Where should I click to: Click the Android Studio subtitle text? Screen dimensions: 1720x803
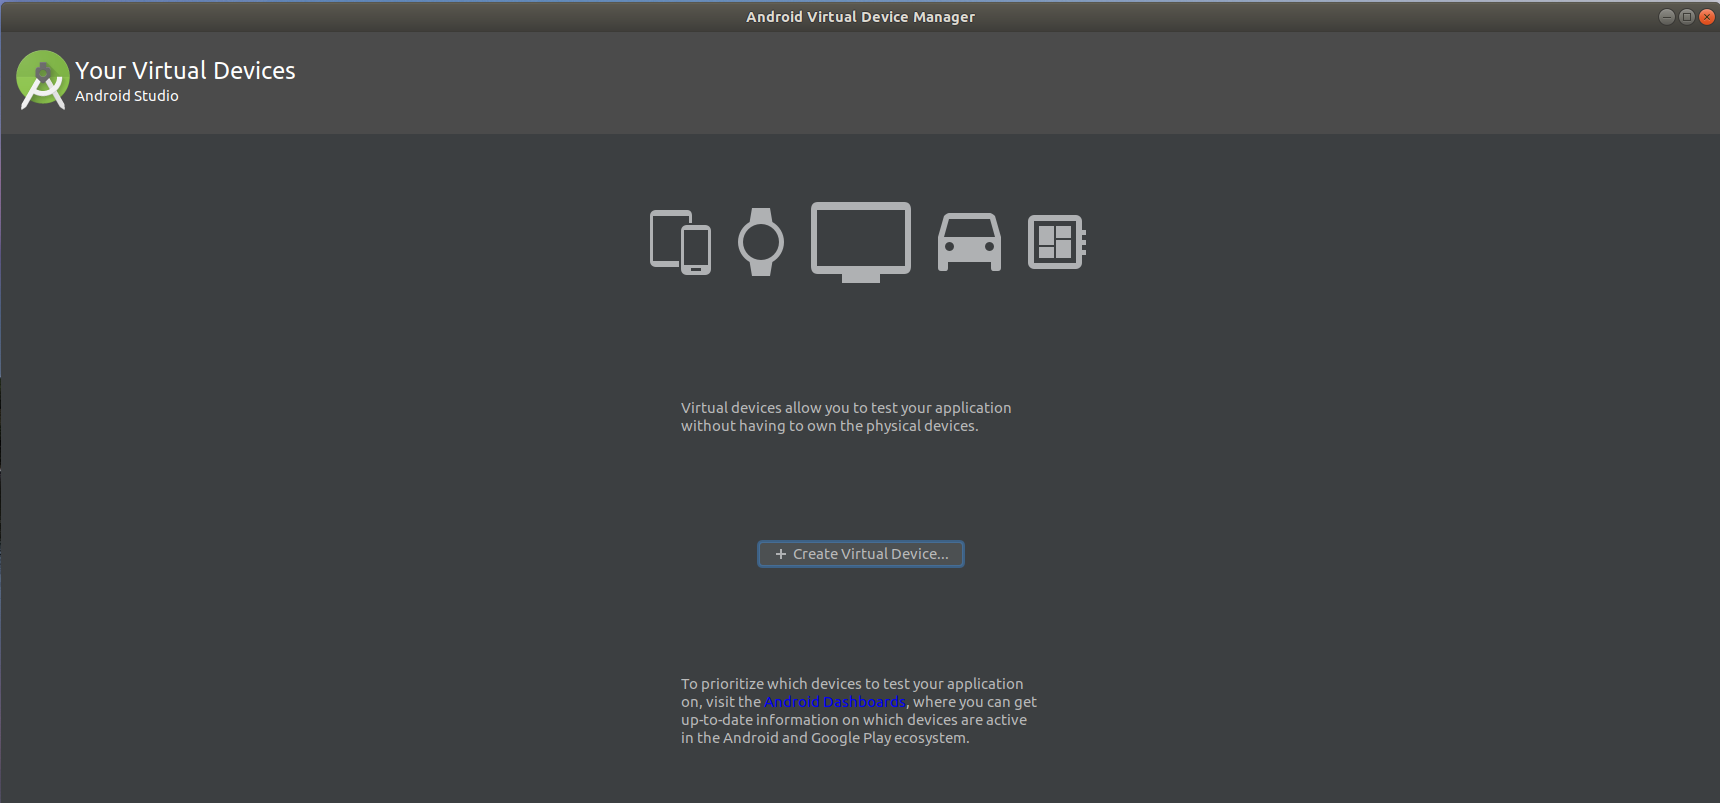tap(127, 96)
